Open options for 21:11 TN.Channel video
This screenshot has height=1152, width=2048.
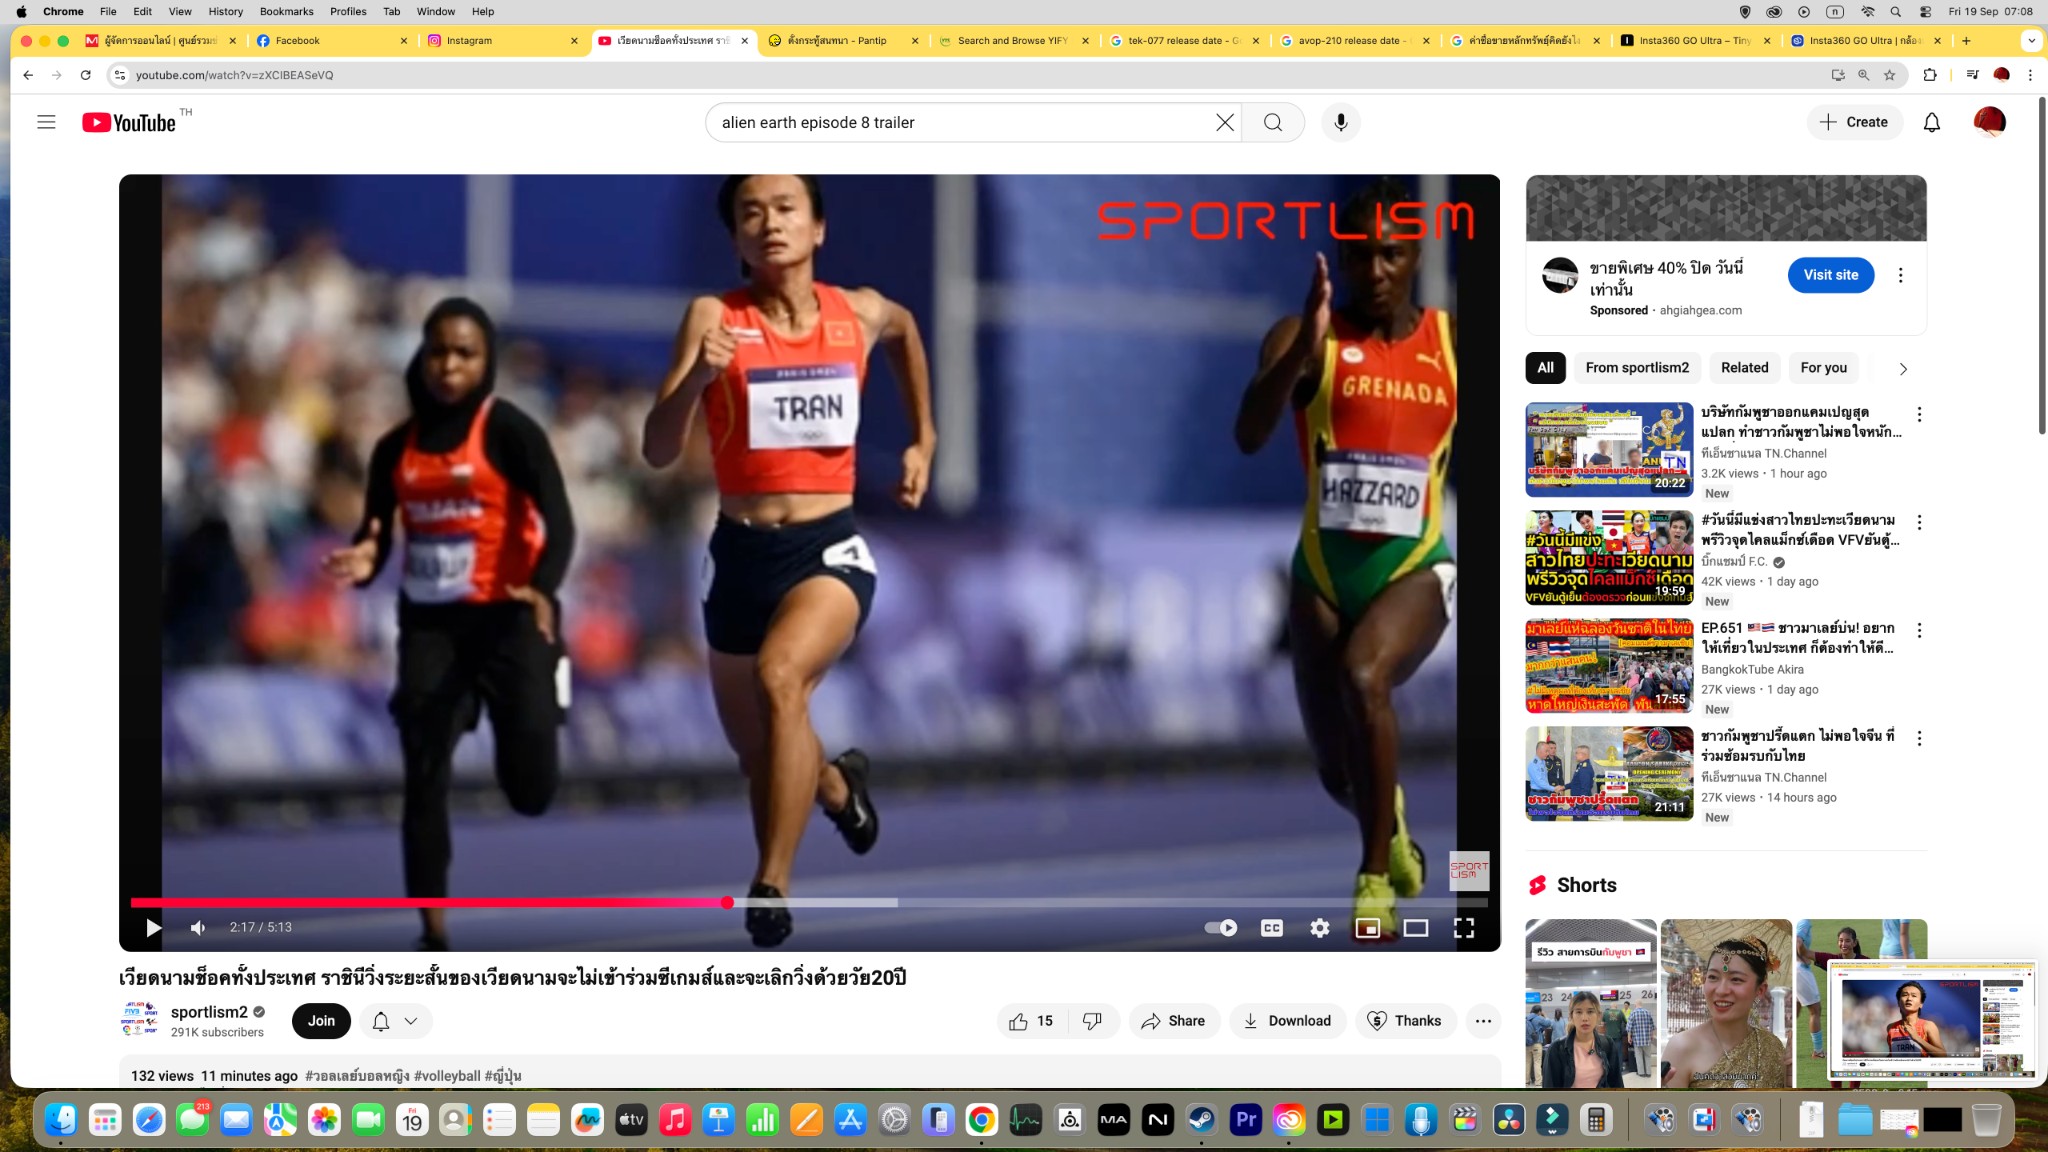click(x=1918, y=738)
